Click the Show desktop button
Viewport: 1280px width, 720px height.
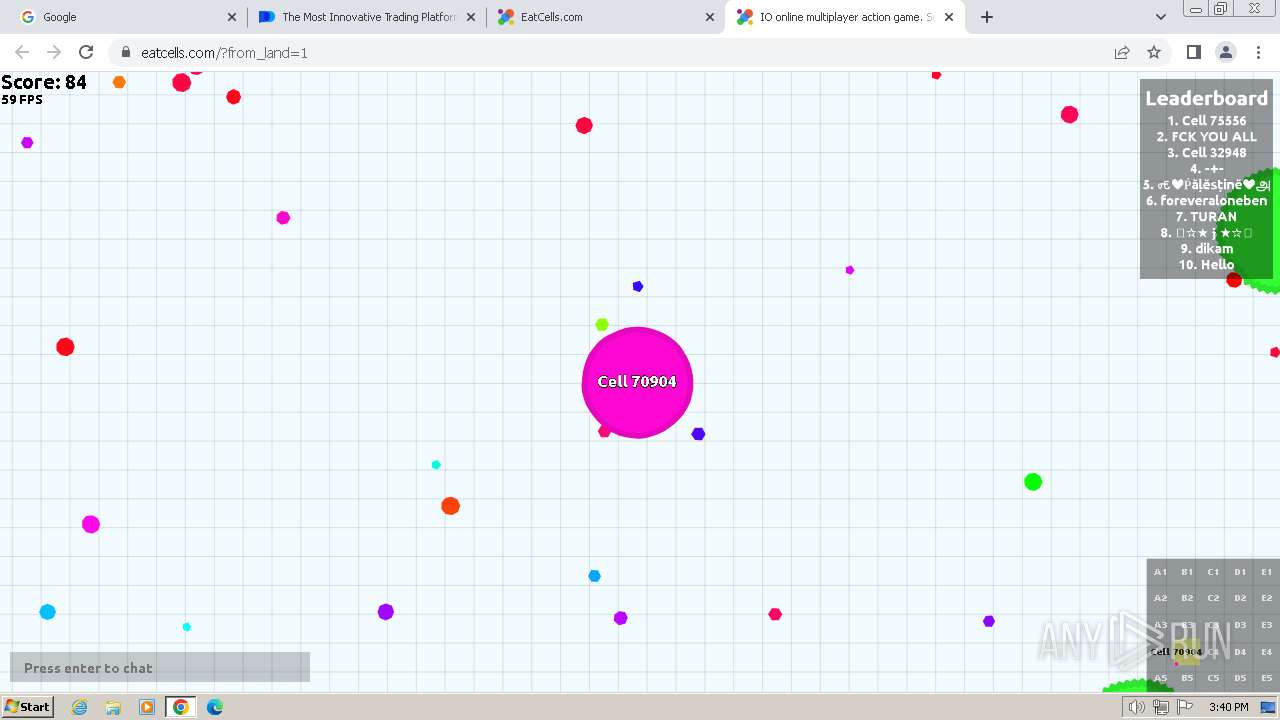(1268, 707)
